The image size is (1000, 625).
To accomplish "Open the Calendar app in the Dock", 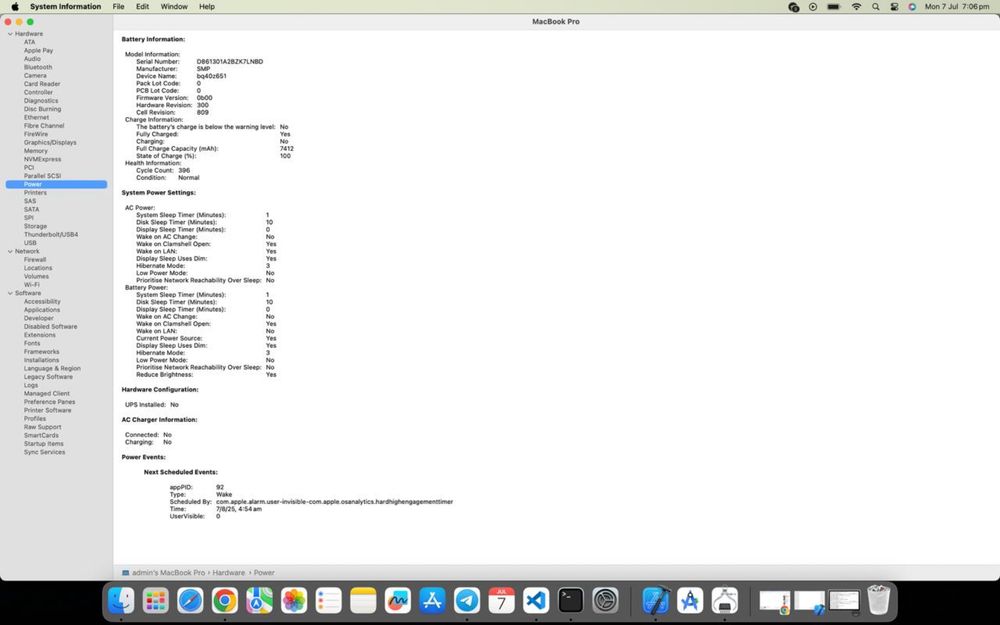I will pos(501,600).
